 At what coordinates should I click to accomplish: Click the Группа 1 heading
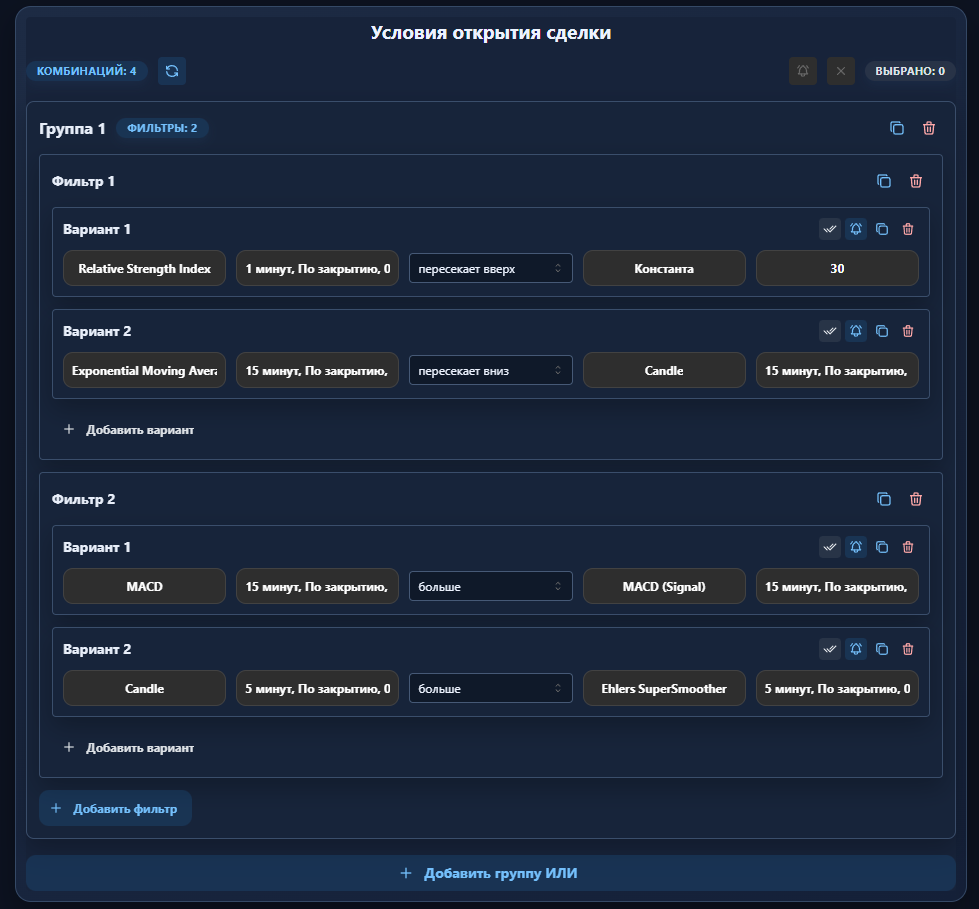coord(72,129)
